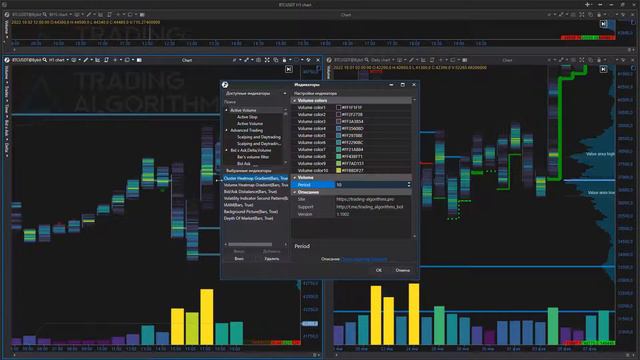Jump to latest bar in H1 chart
Viewport: 640px width, 360px height.
pyautogui.click(x=289, y=69)
